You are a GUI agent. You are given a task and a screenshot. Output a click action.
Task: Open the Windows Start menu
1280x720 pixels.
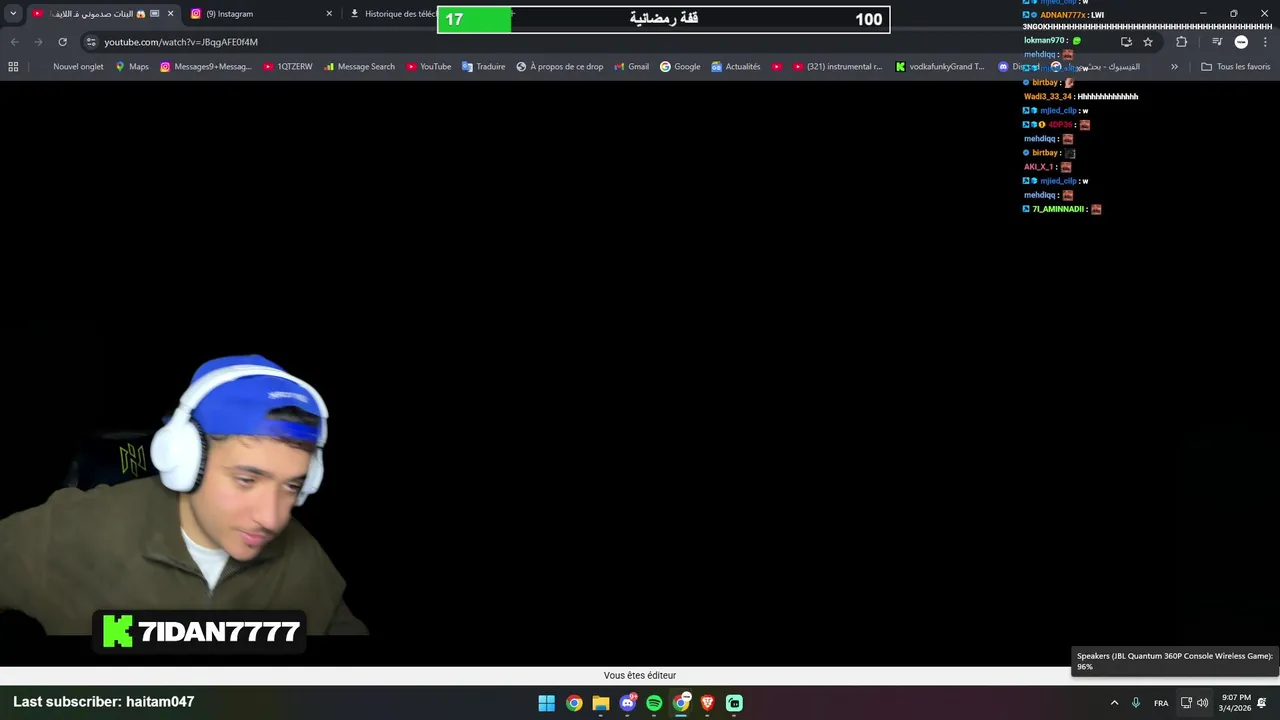click(x=547, y=703)
